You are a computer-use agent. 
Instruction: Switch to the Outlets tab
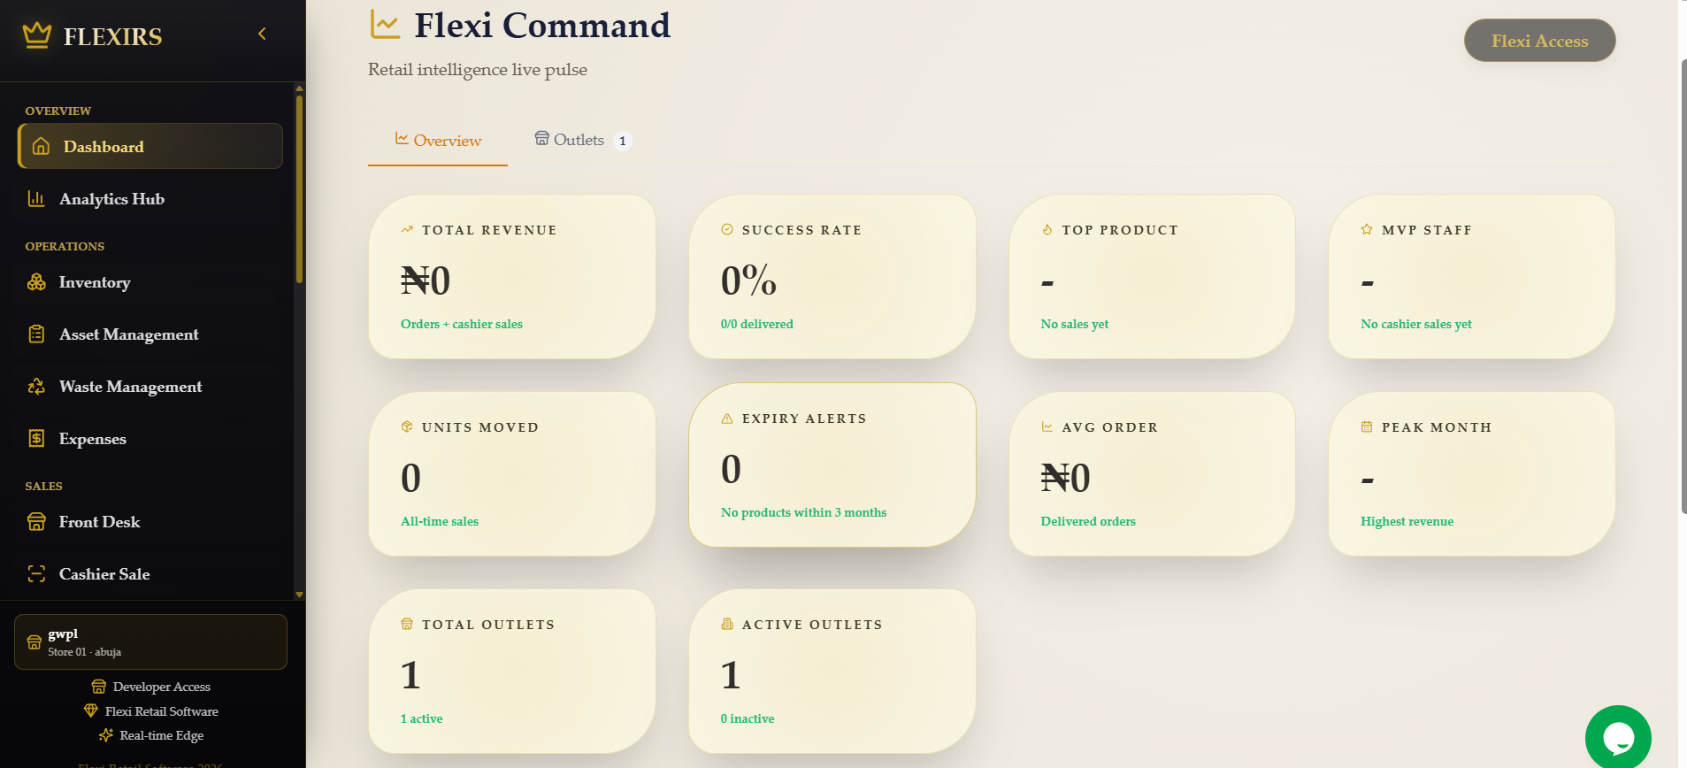tap(583, 140)
